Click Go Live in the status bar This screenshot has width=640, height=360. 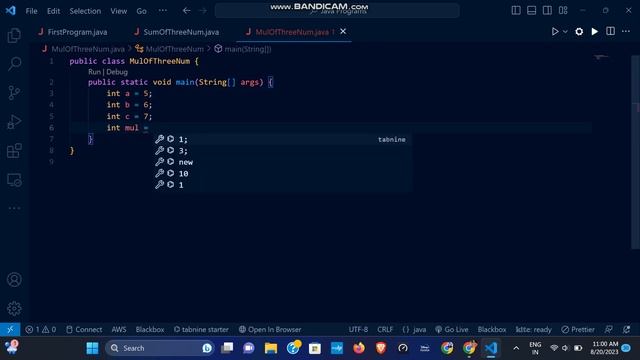(x=452, y=329)
